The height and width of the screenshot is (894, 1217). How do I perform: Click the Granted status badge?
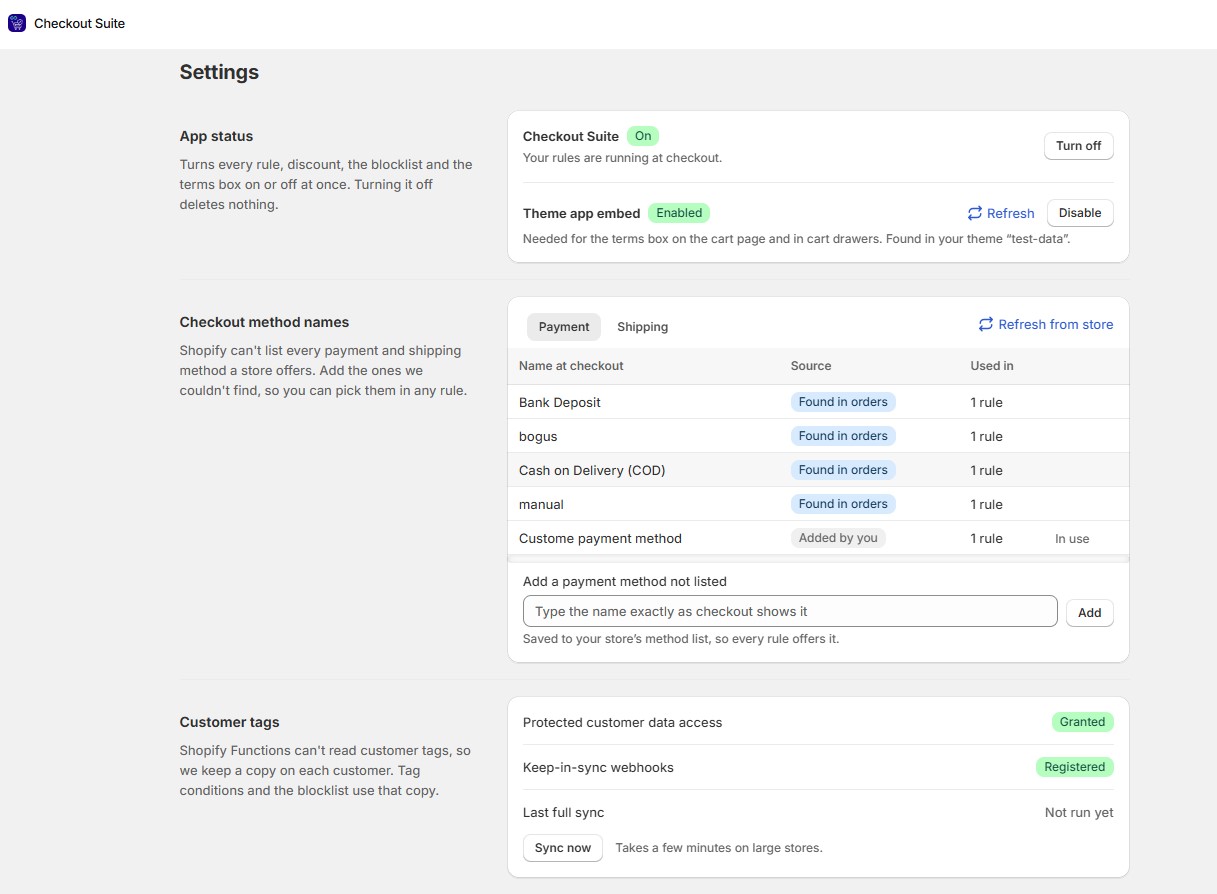coord(1082,722)
